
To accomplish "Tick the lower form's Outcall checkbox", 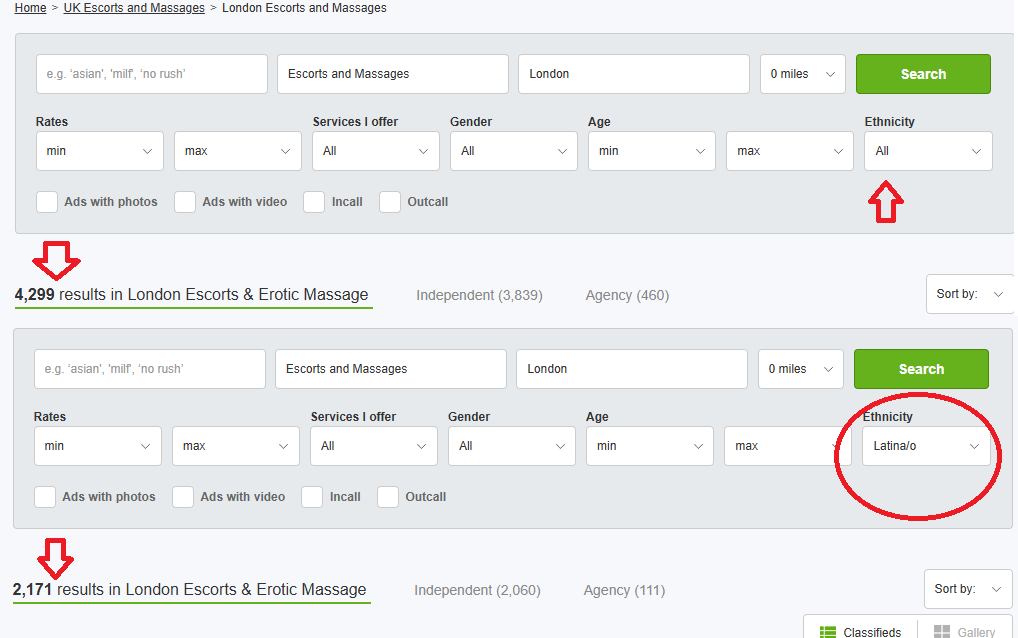I will [x=388, y=497].
